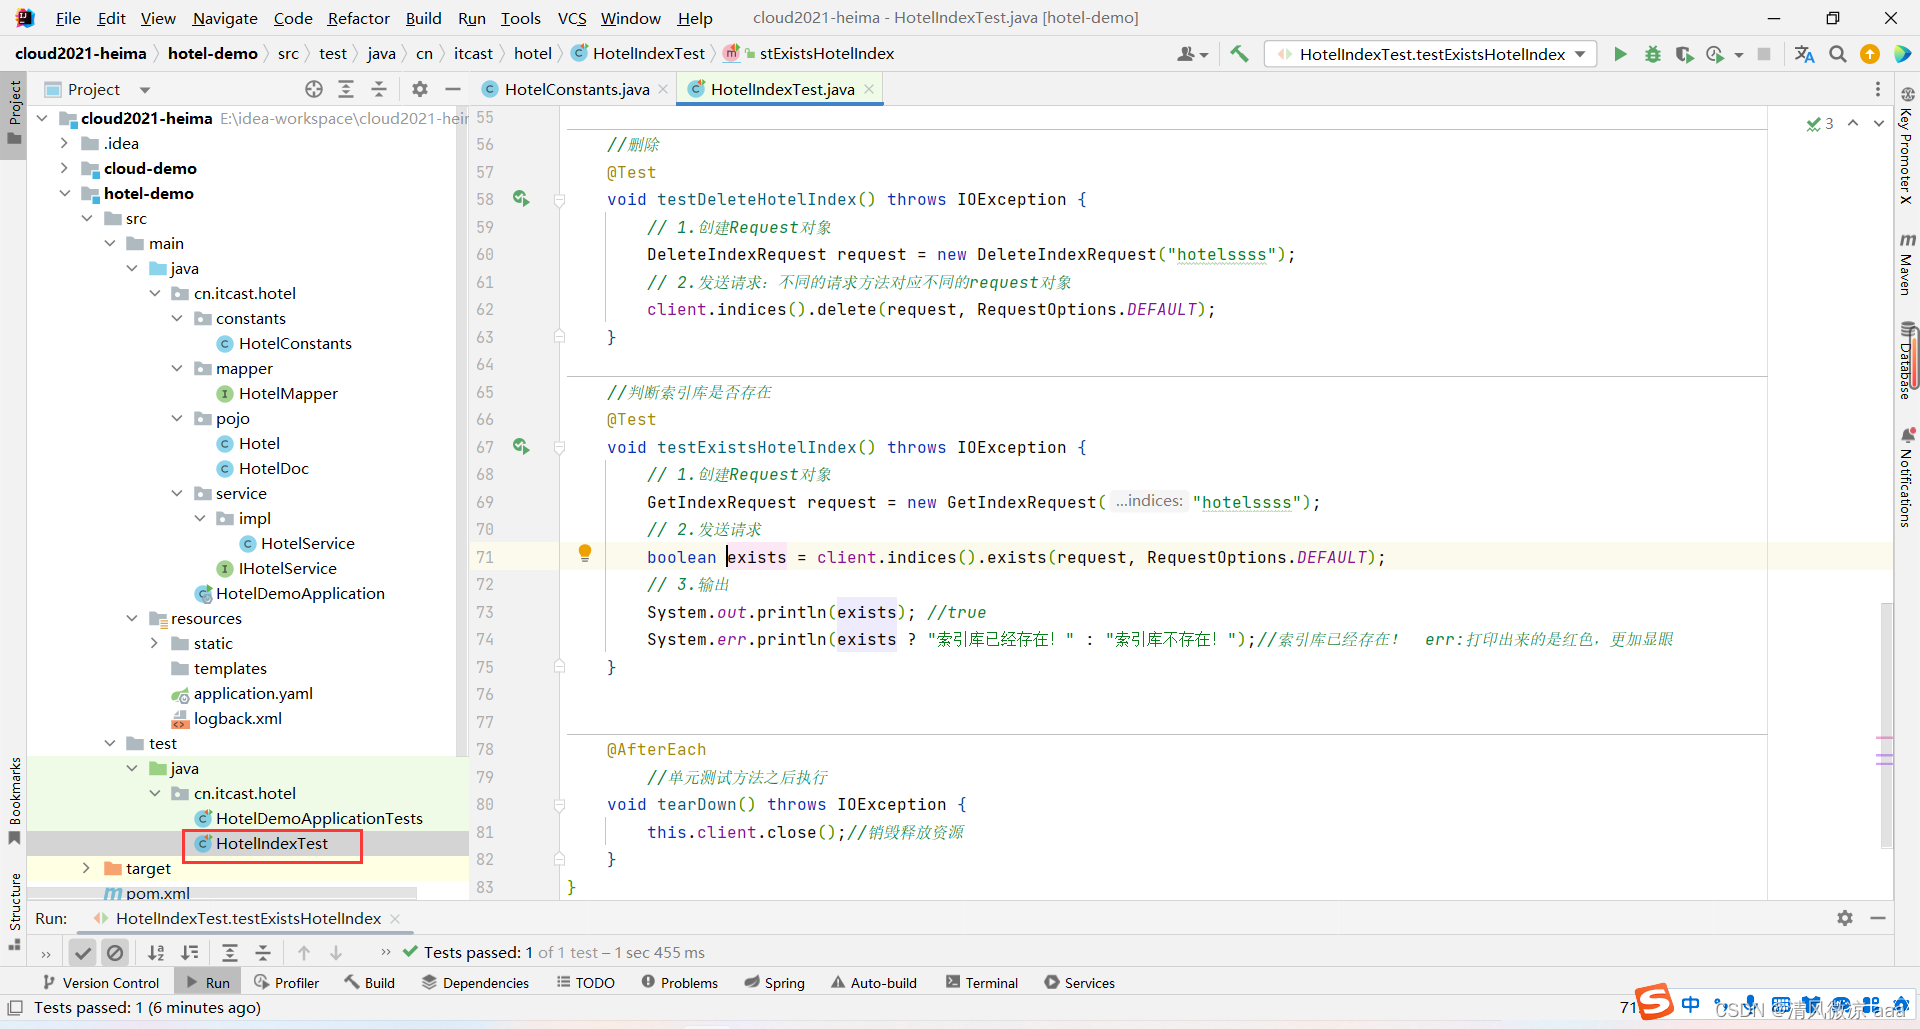The height and width of the screenshot is (1029, 1920).
Task: Expand static folder under resources
Action: click(154, 643)
